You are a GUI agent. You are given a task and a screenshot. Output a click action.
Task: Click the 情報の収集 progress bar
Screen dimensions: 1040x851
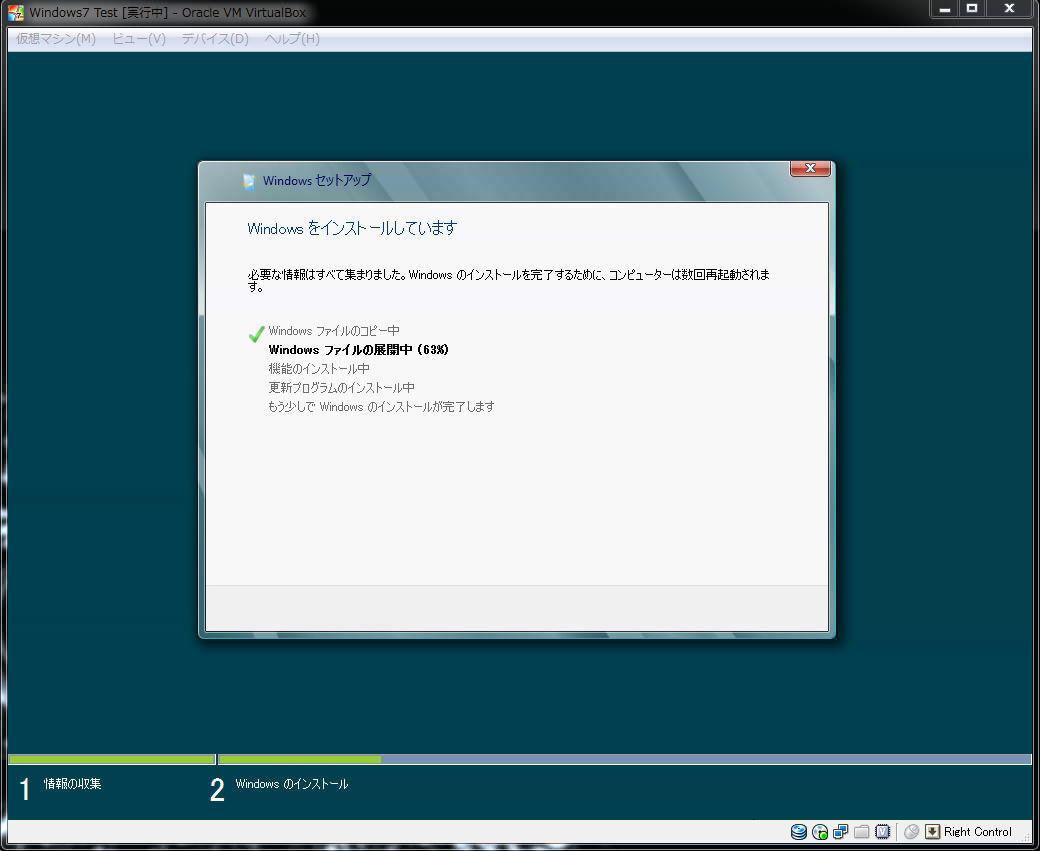click(x=111, y=759)
